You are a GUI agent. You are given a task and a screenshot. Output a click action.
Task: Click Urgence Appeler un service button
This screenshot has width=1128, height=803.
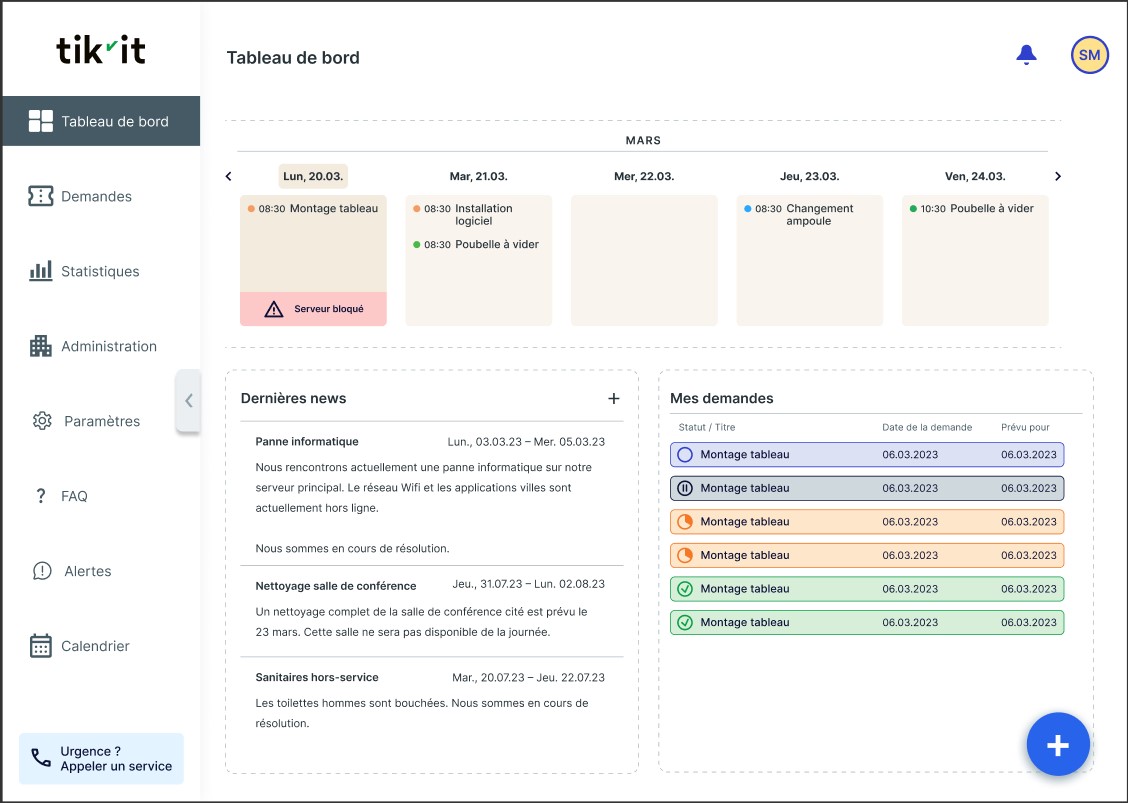(x=101, y=758)
